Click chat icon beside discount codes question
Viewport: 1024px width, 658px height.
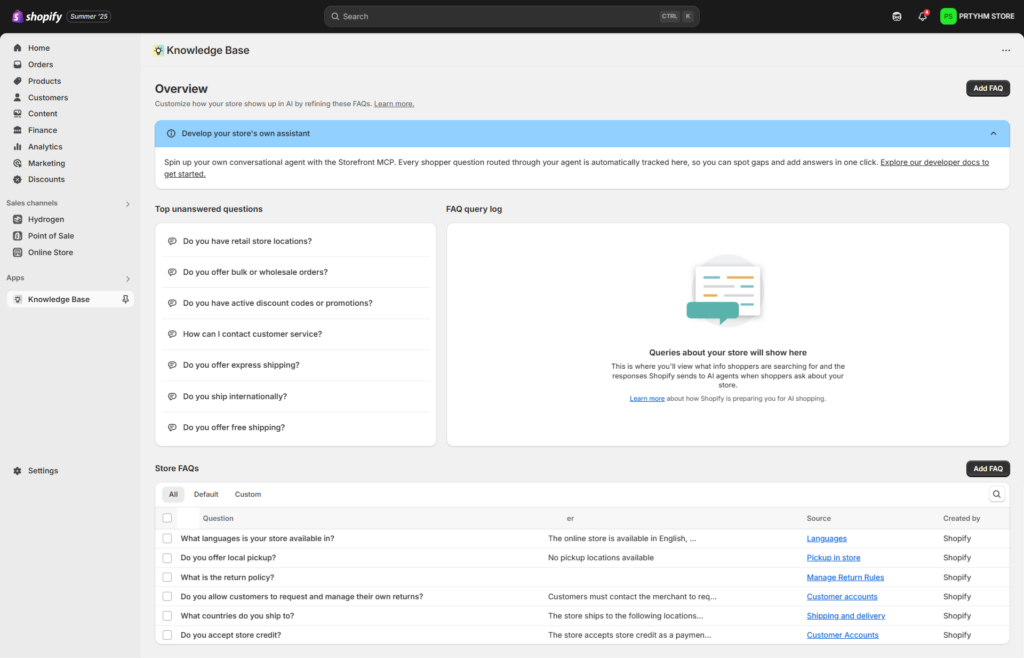tap(172, 303)
